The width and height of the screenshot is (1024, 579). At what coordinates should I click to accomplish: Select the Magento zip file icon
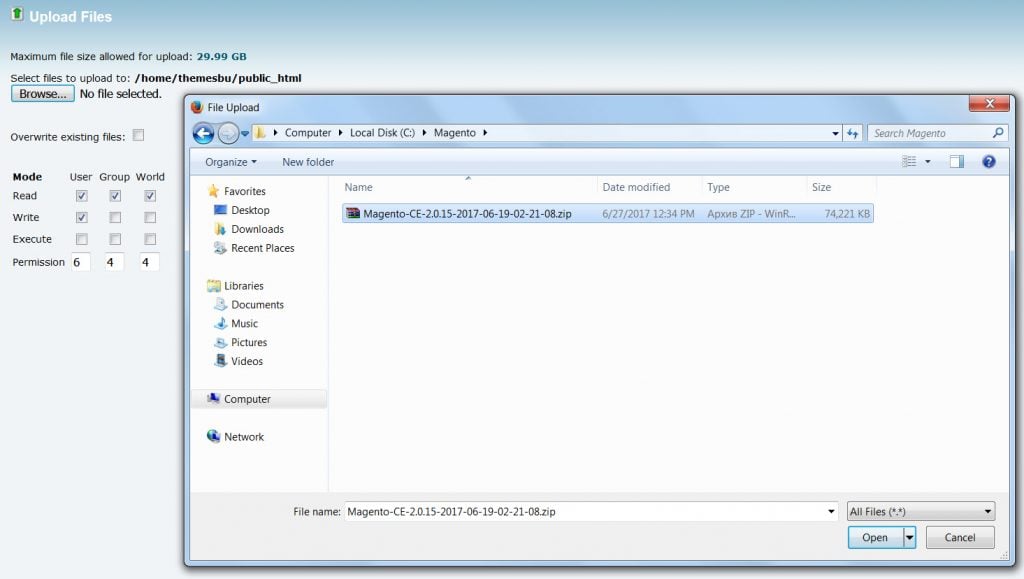pos(353,213)
